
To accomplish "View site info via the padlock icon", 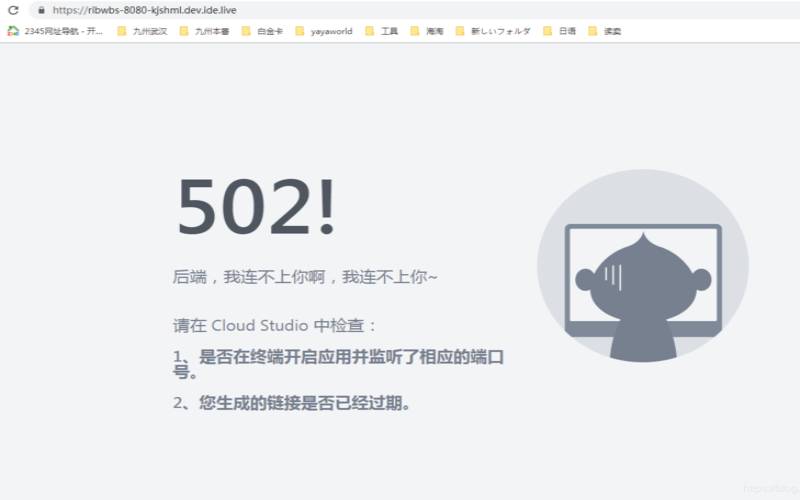I will 41,10.
